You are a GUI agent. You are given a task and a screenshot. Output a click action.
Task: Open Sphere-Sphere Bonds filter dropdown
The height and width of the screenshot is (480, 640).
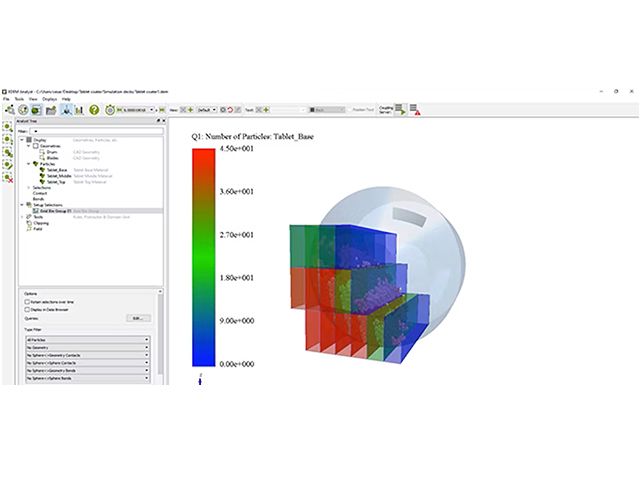pos(88,378)
